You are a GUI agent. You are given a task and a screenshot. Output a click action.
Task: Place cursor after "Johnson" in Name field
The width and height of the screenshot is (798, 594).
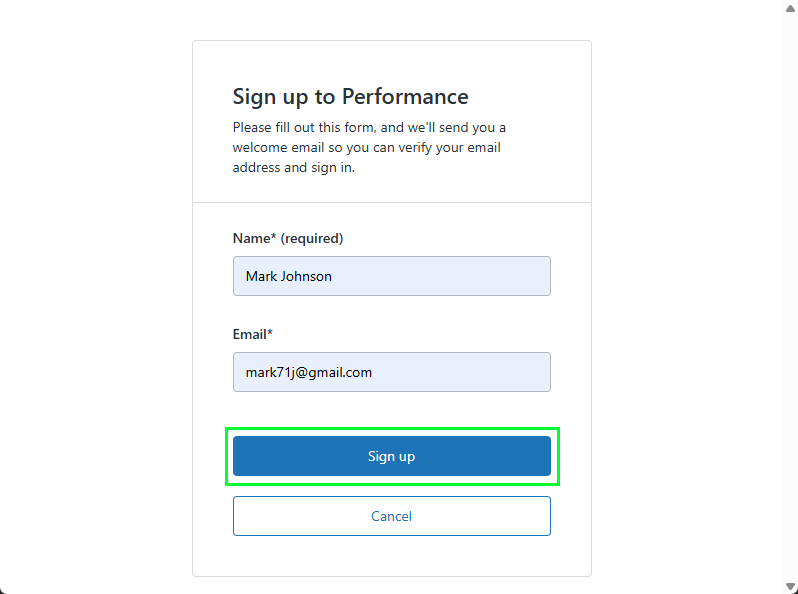(x=333, y=276)
